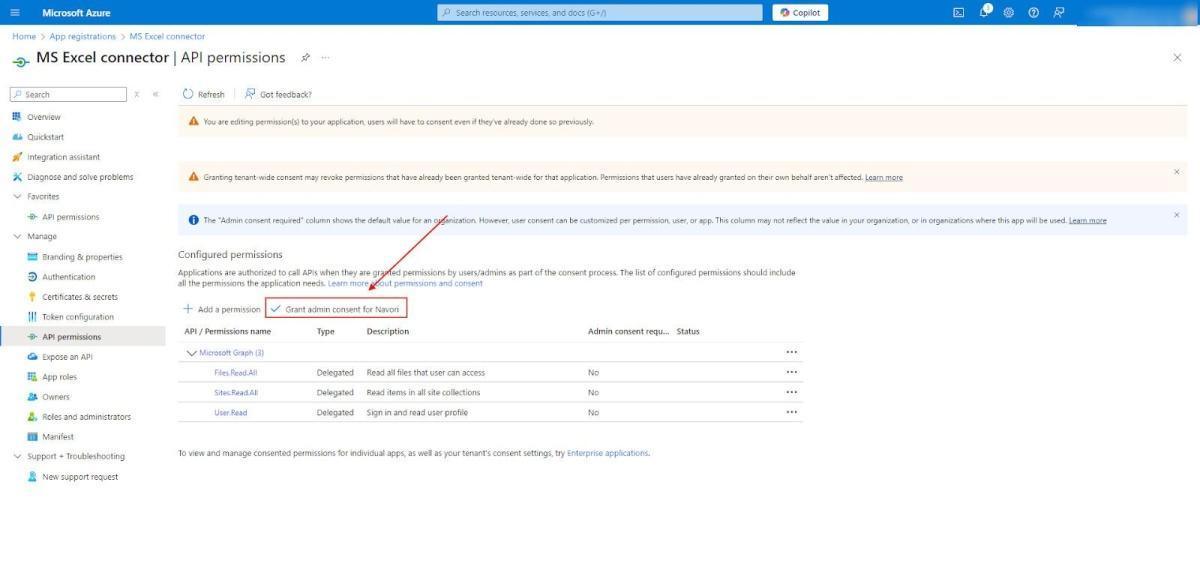The height and width of the screenshot is (569, 1200).
Task: Open Certificates & secrets
Action: pyautogui.click(x=80, y=297)
